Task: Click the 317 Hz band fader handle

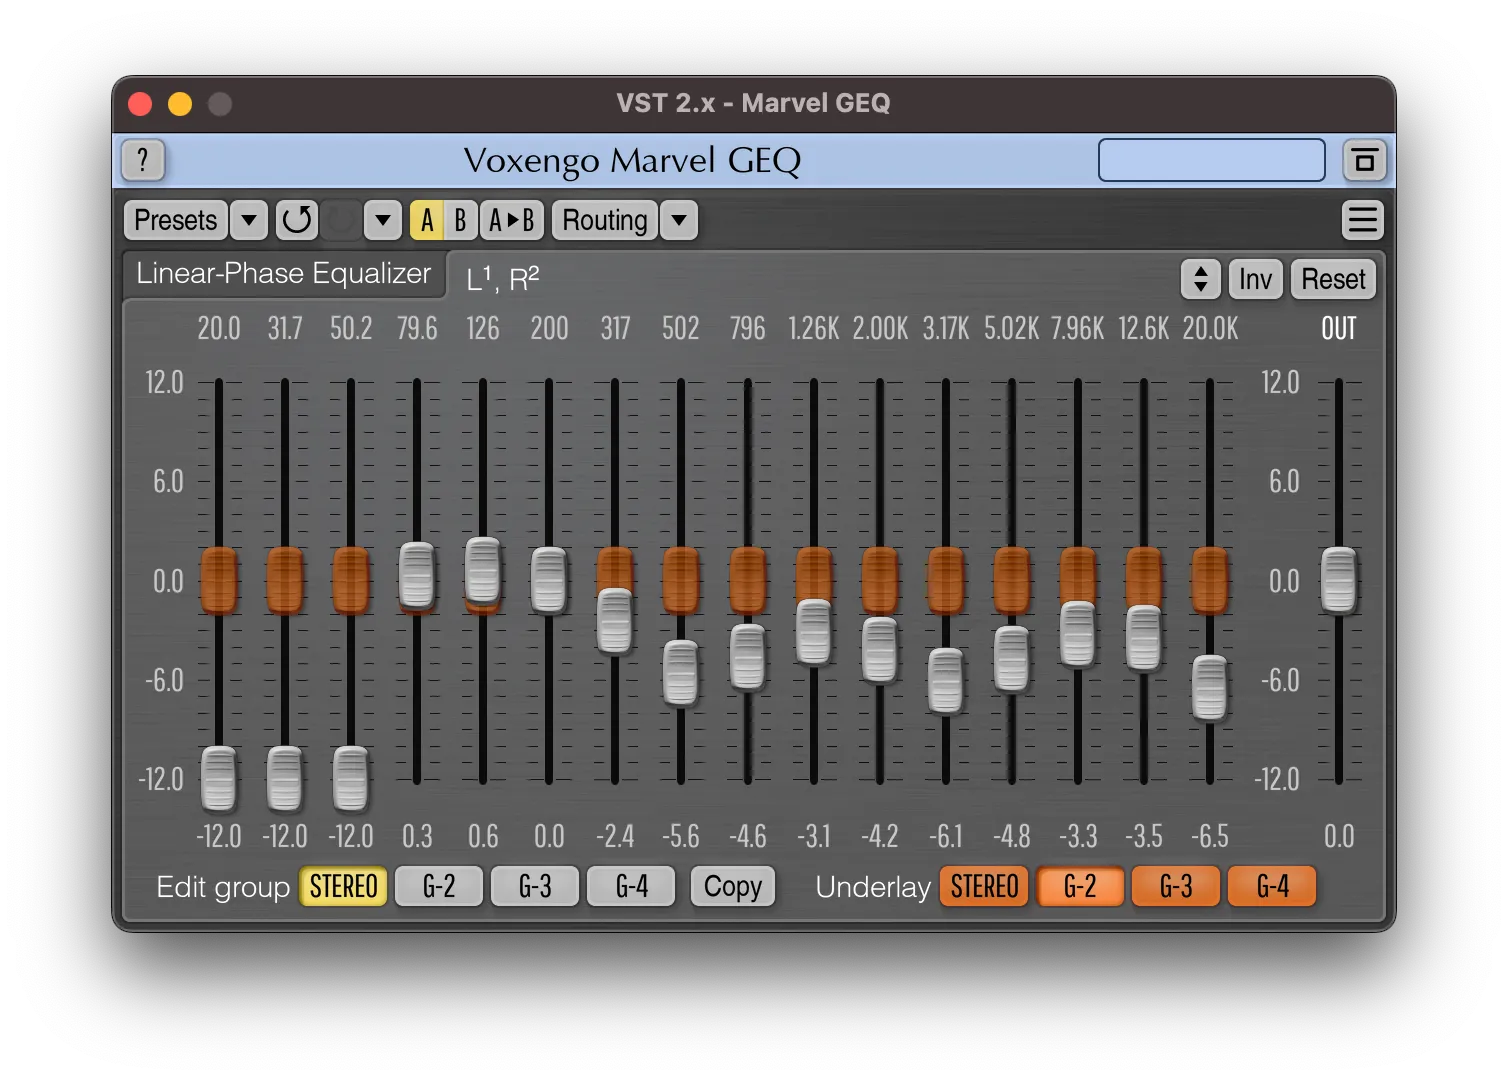Action: tap(615, 621)
